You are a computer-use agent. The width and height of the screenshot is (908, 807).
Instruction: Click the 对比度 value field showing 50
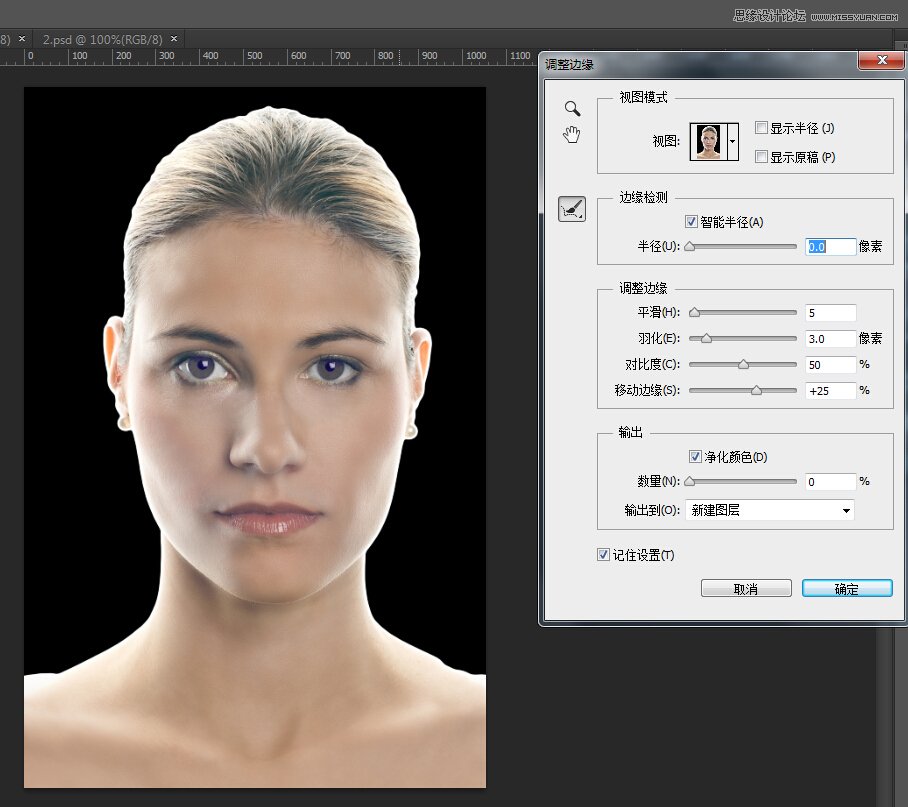pos(830,365)
